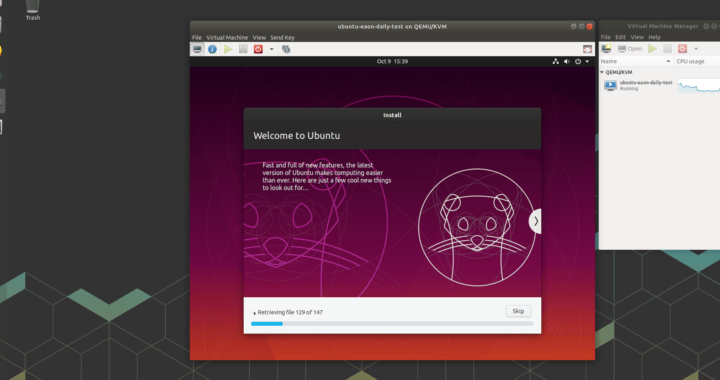The height and width of the screenshot is (380, 720).
Task: Click the installer progress bar
Action: pyautogui.click(x=392, y=324)
